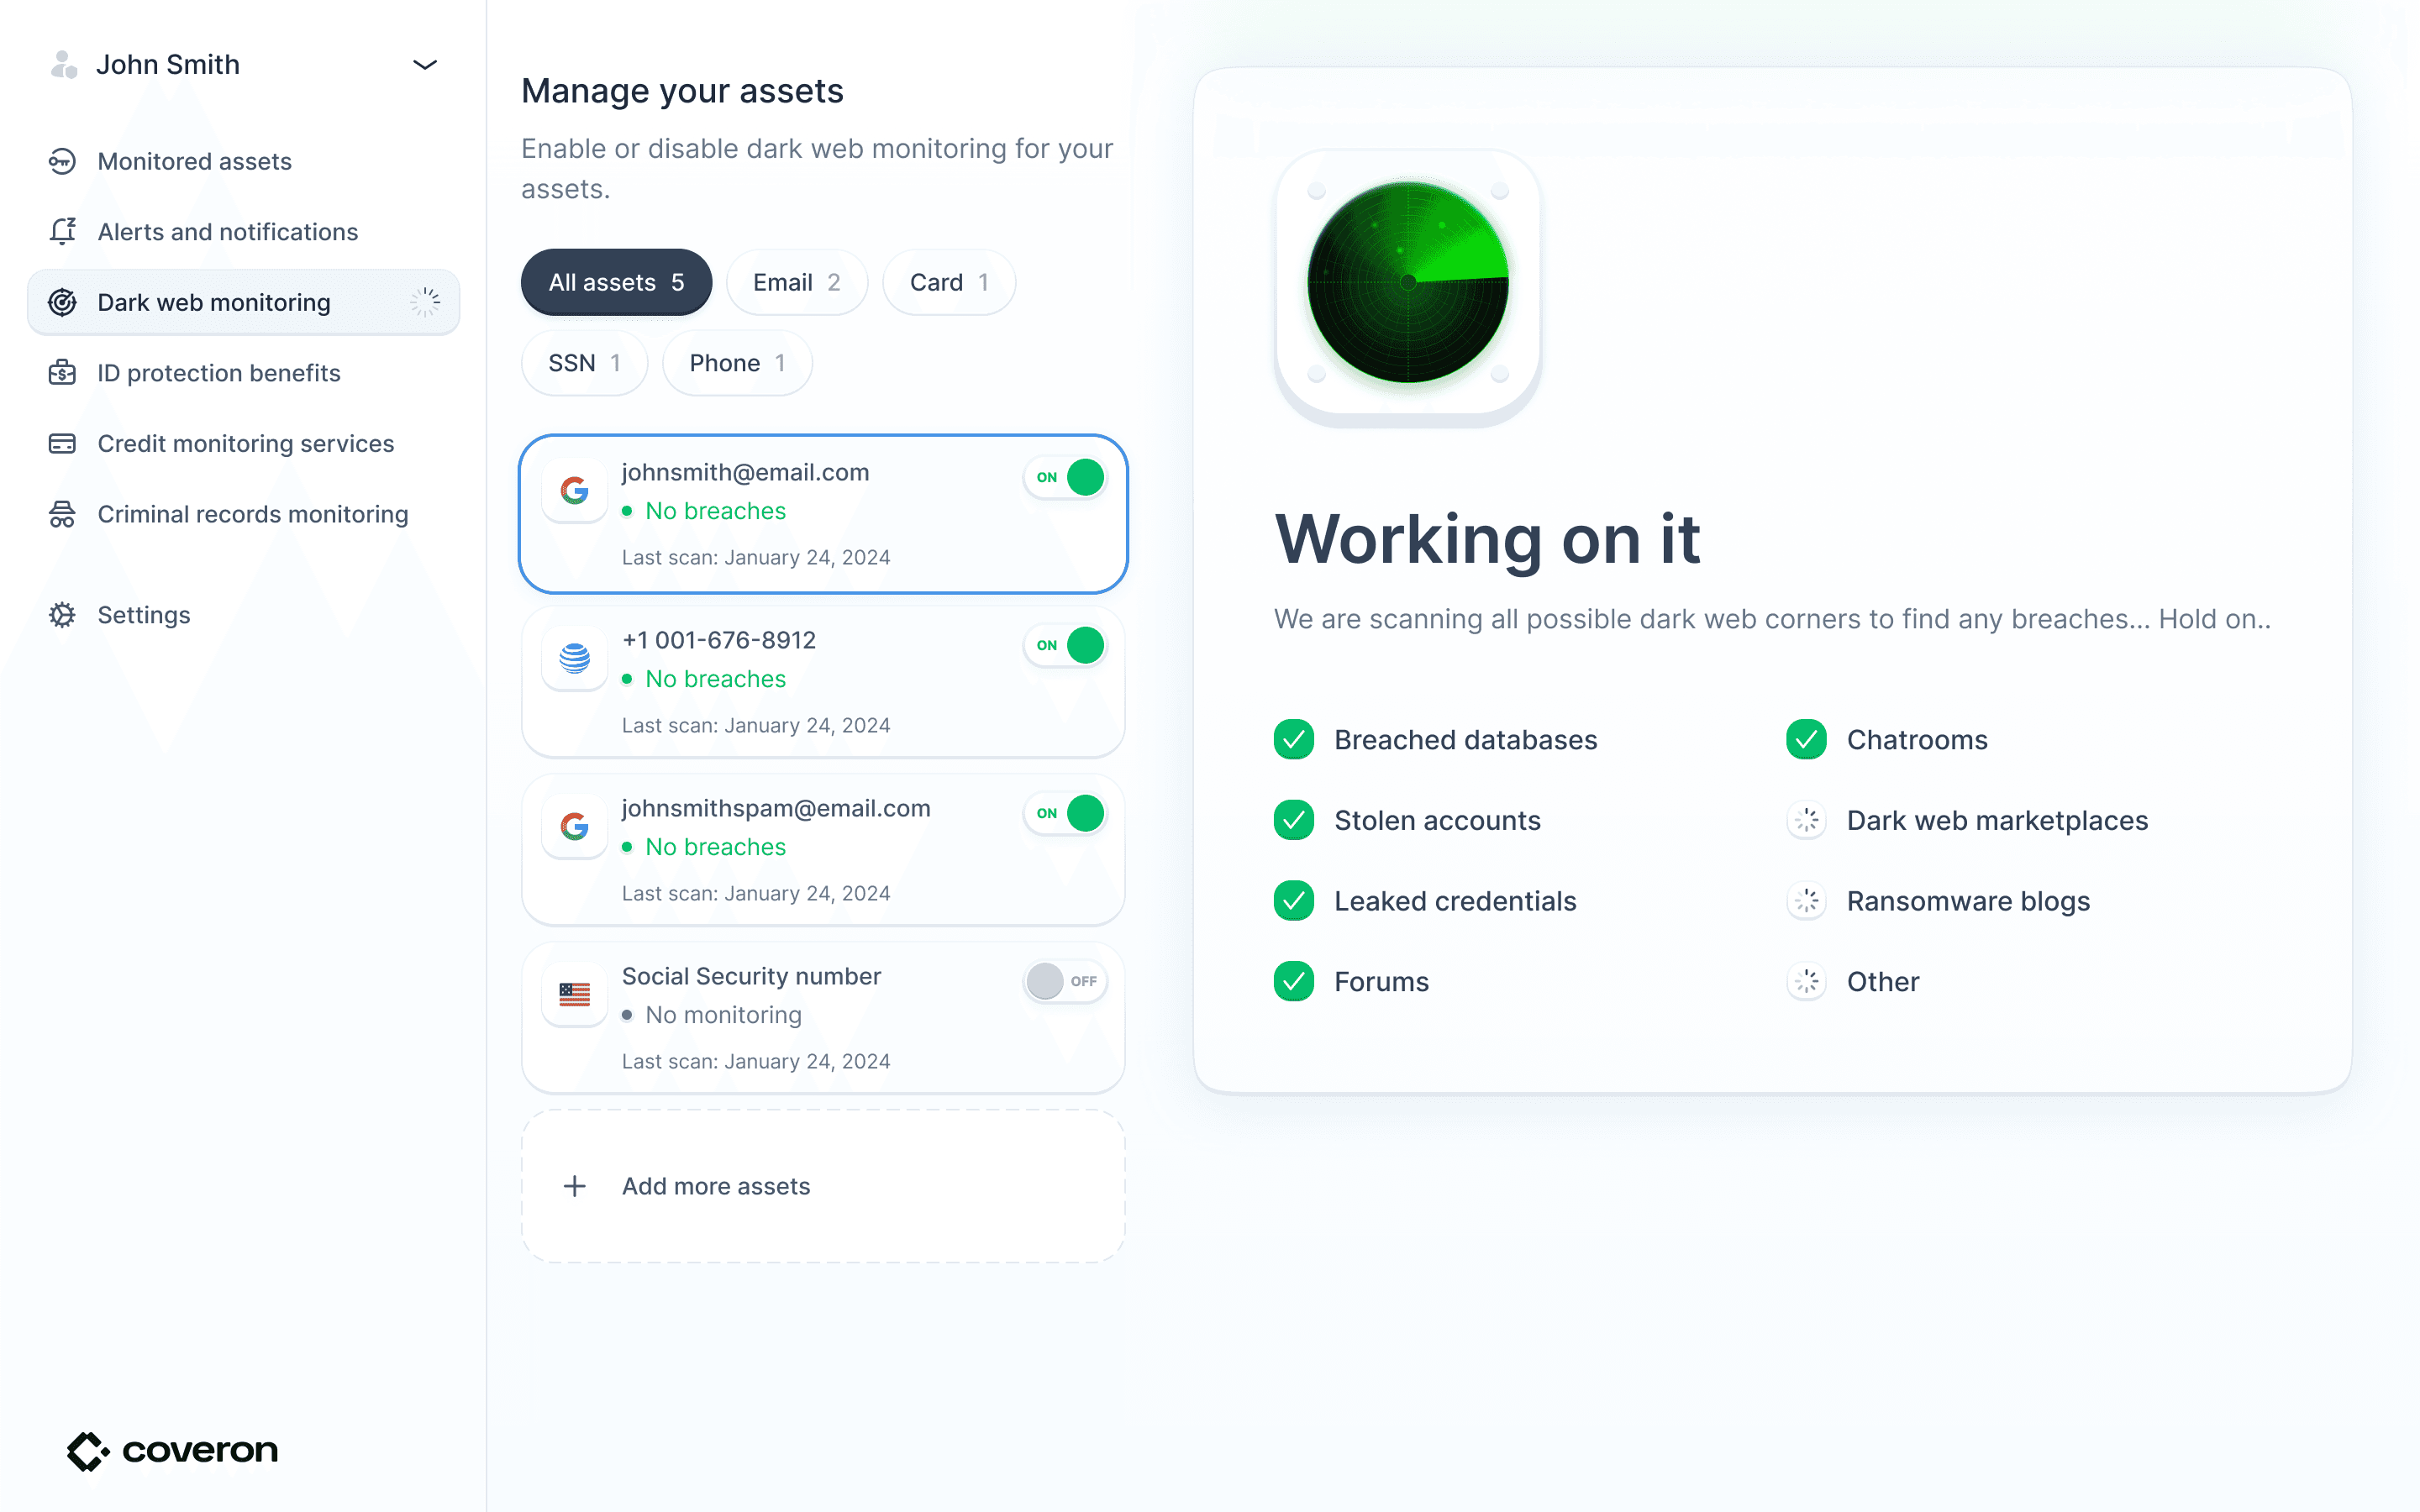Image resolution: width=2420 pixels, height=1512 pixels.
Task: Filter assets by Phone
Action: (737, 363)
